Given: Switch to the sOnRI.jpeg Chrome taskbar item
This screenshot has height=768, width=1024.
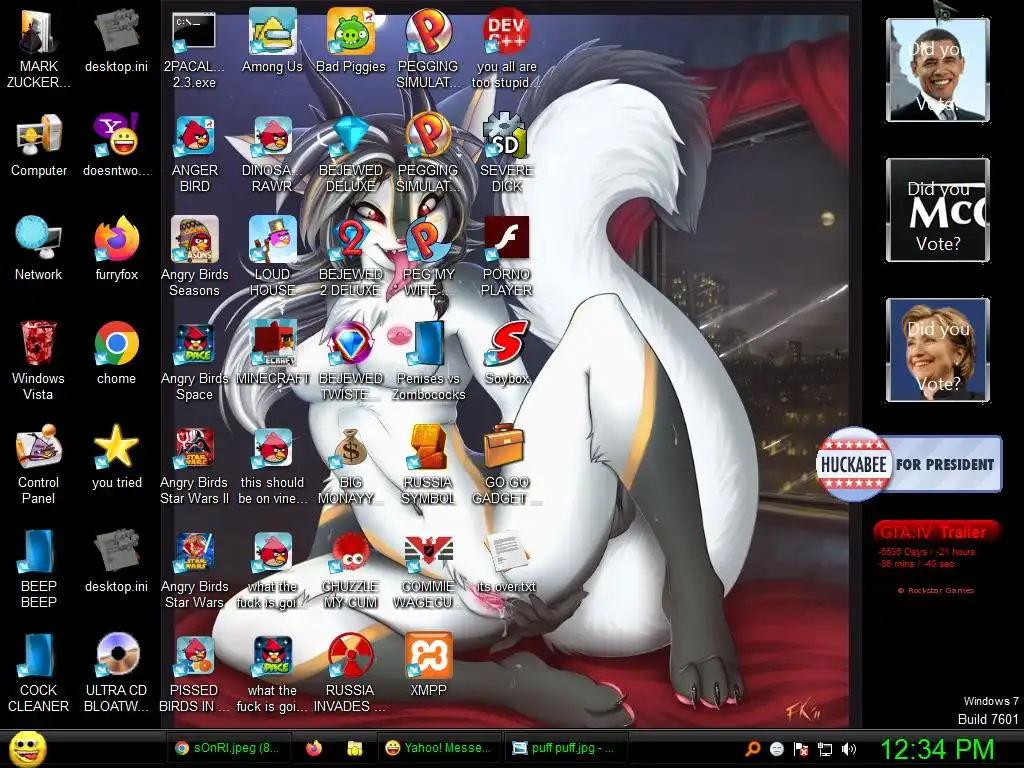Looking at the screenshot, I should point(229,748).
